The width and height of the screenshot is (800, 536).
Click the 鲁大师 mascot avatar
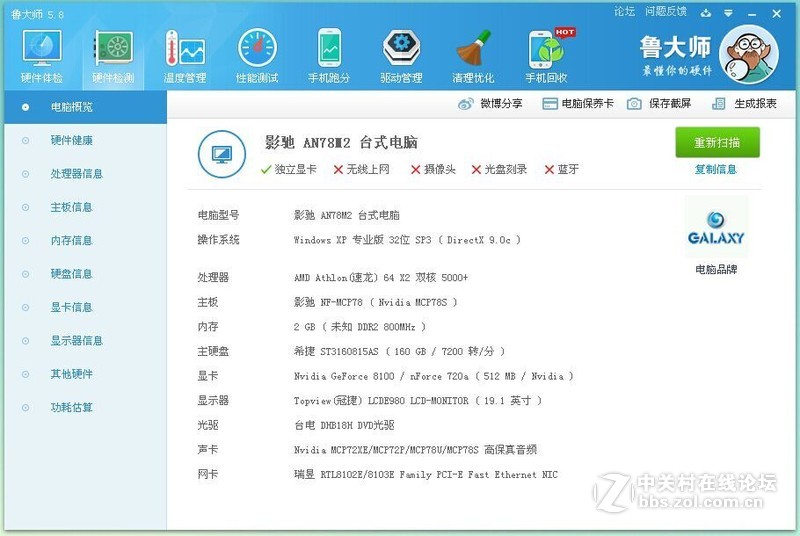tap(748, 54)
